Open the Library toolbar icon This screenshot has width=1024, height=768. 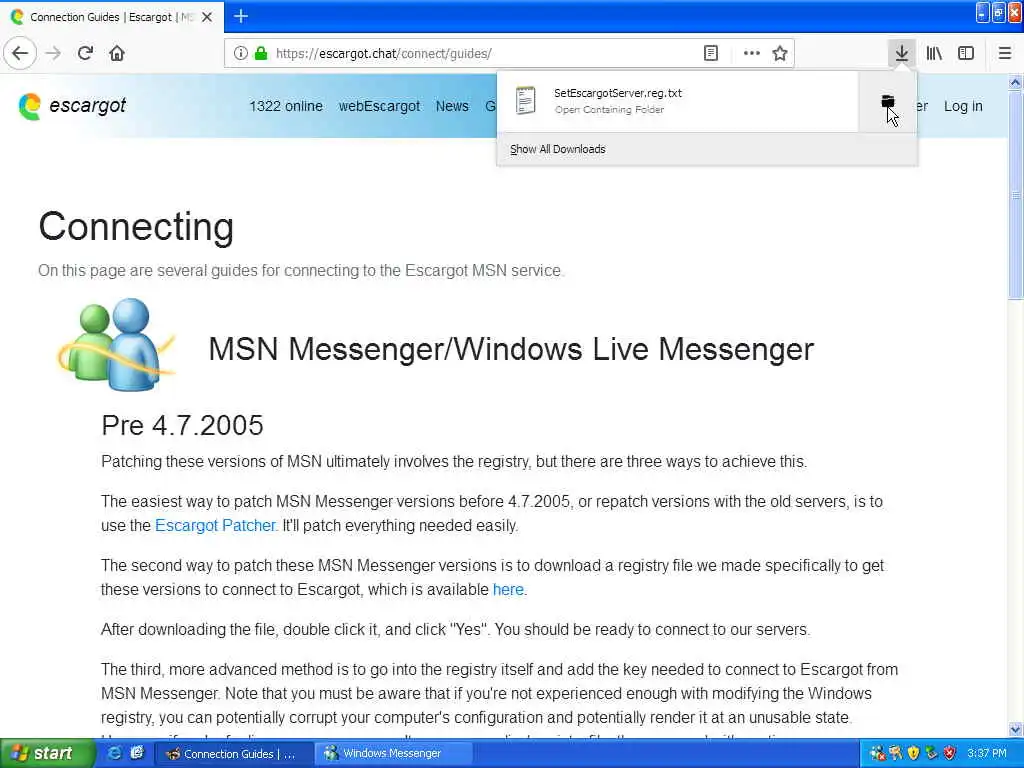pyautogui.click(x=934, y=53)
